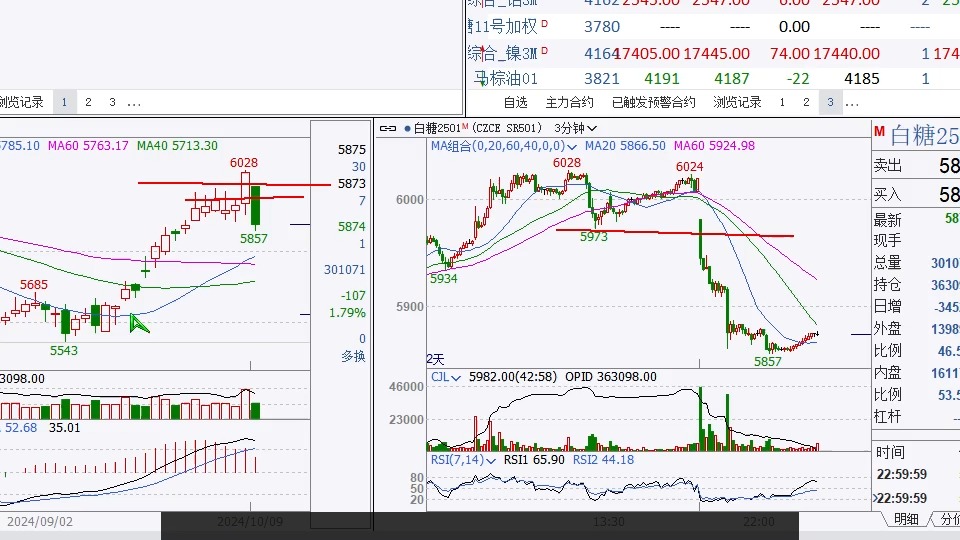Viewport: 960px width, 540px height.
Task: Go to page 2 in left panel pager
Action: (x=88, y=102)
